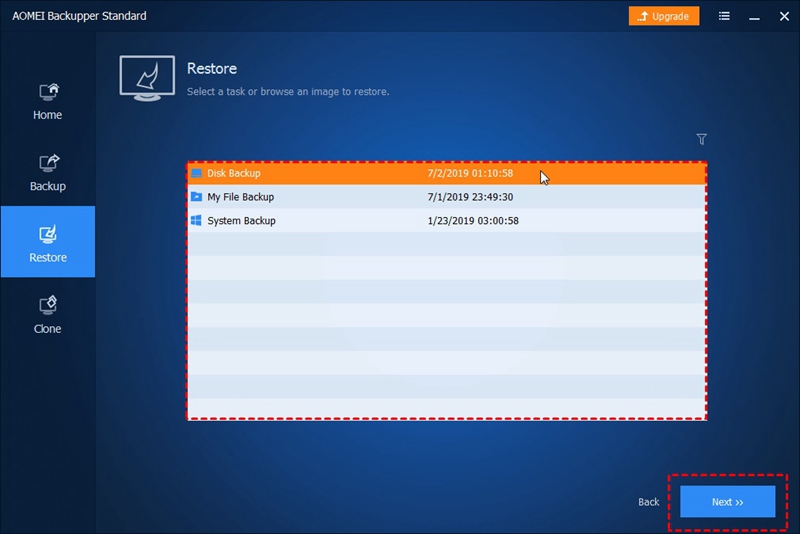Click the date 7/2/2019 01:10:58
Viewport: 800px width, 534px height.
470,173
